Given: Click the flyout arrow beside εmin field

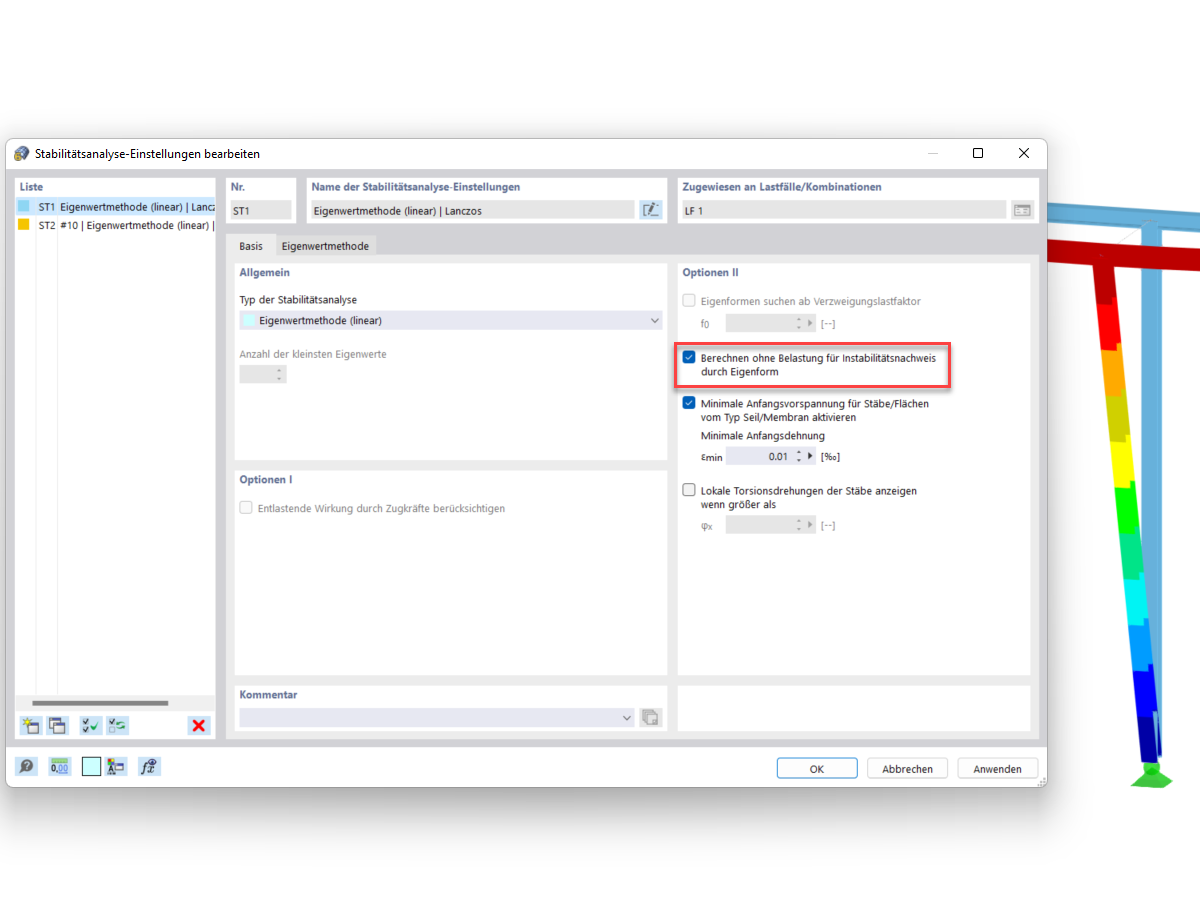Looking at the screenshot, I should coord(808,455).
